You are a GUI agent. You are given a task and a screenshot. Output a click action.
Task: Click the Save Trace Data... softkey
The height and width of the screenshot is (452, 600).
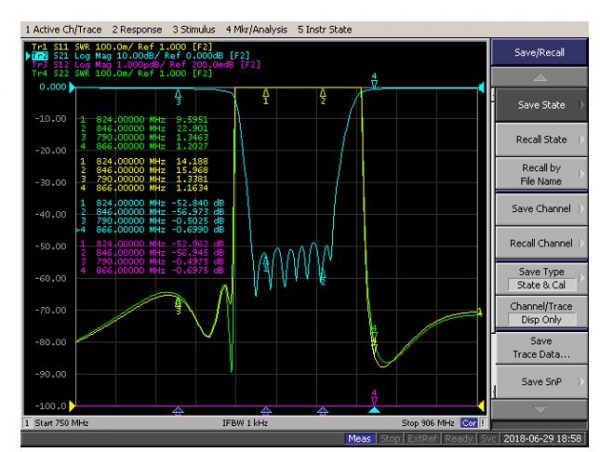541,348
